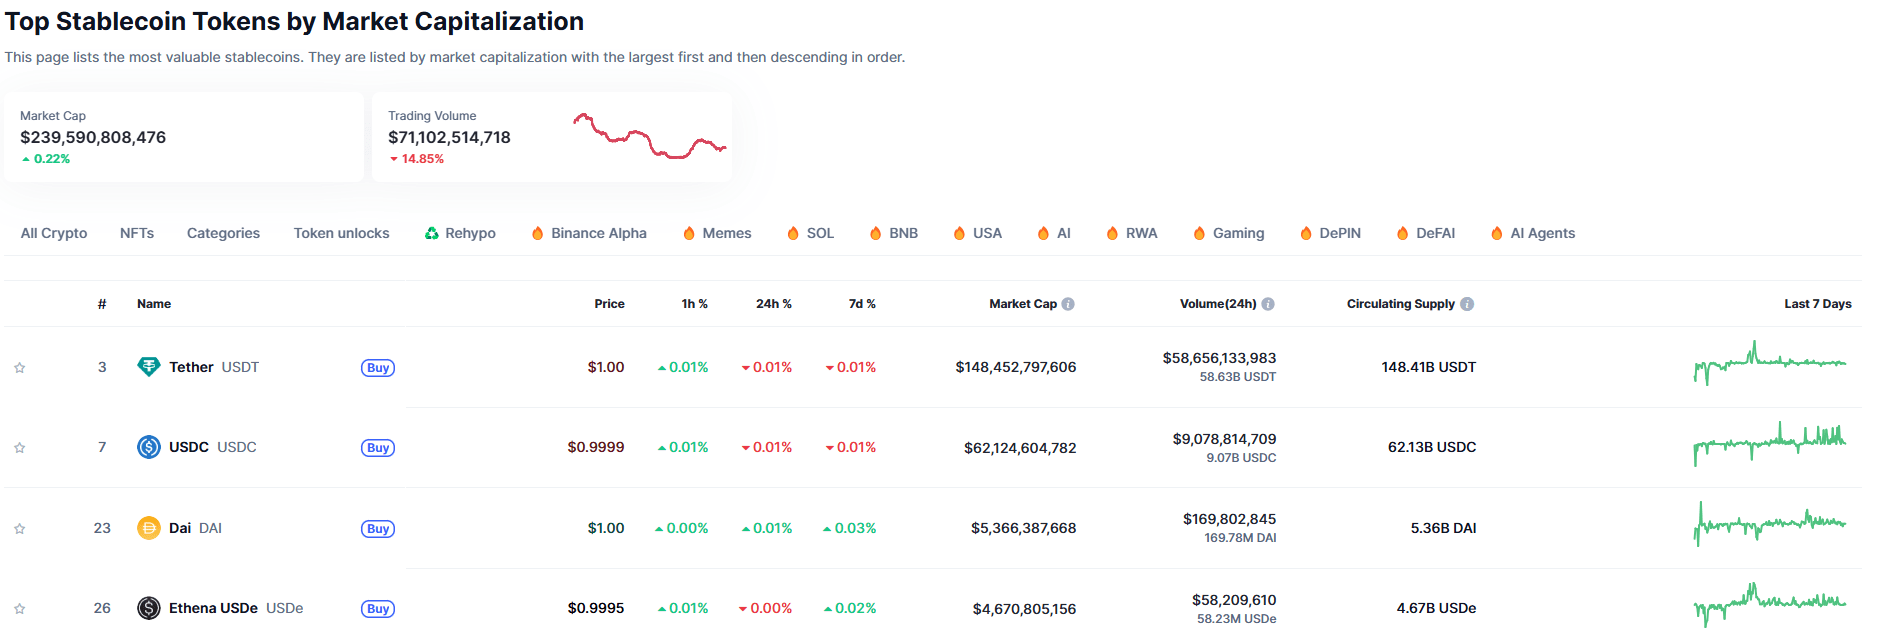Star Dai in the watchlist
Viewport: 1884px width, 643px height.
point(19,529)
